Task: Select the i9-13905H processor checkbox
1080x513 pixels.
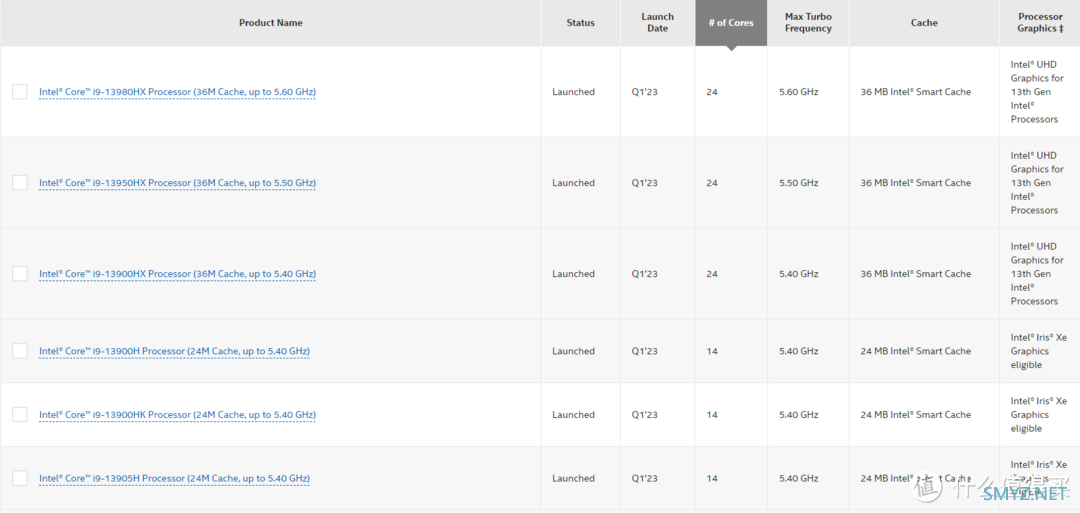Action: tap(20, 478)
